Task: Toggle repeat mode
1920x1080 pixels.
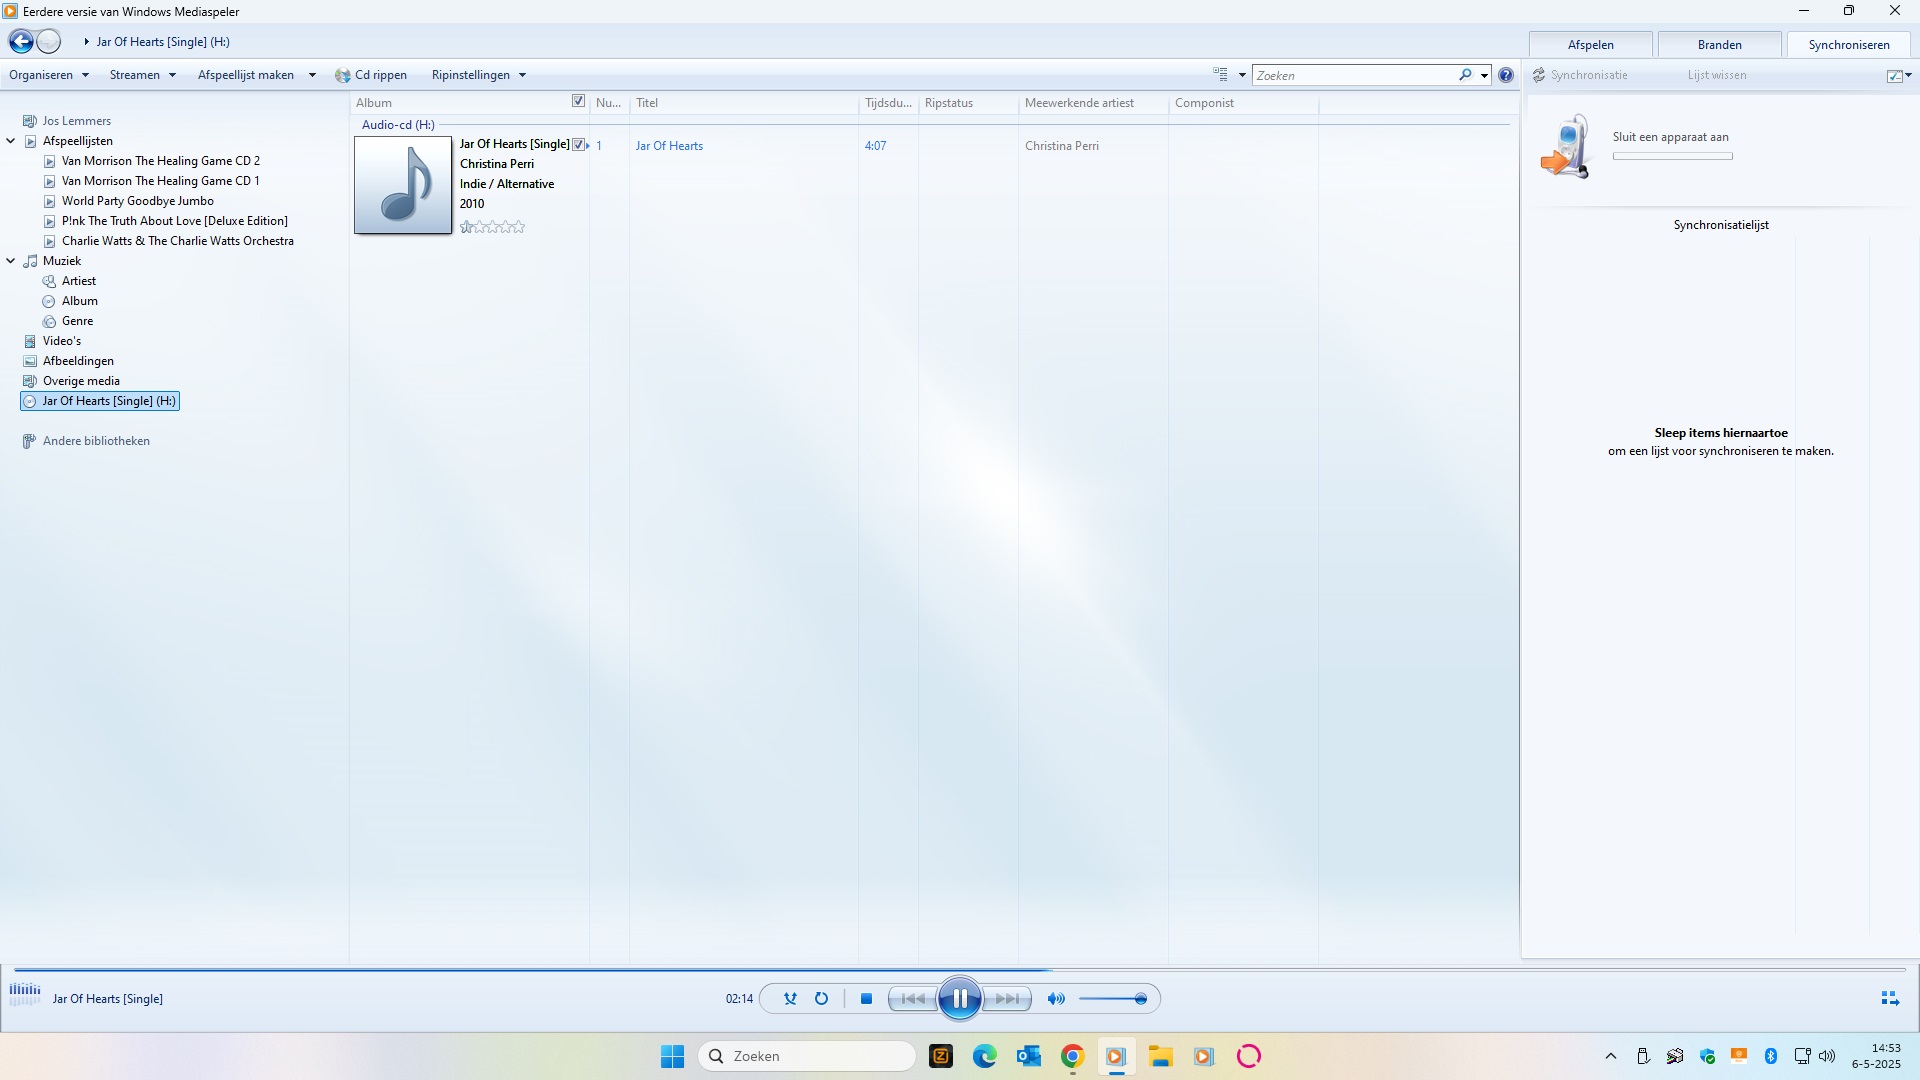Action: pos(821,998)
